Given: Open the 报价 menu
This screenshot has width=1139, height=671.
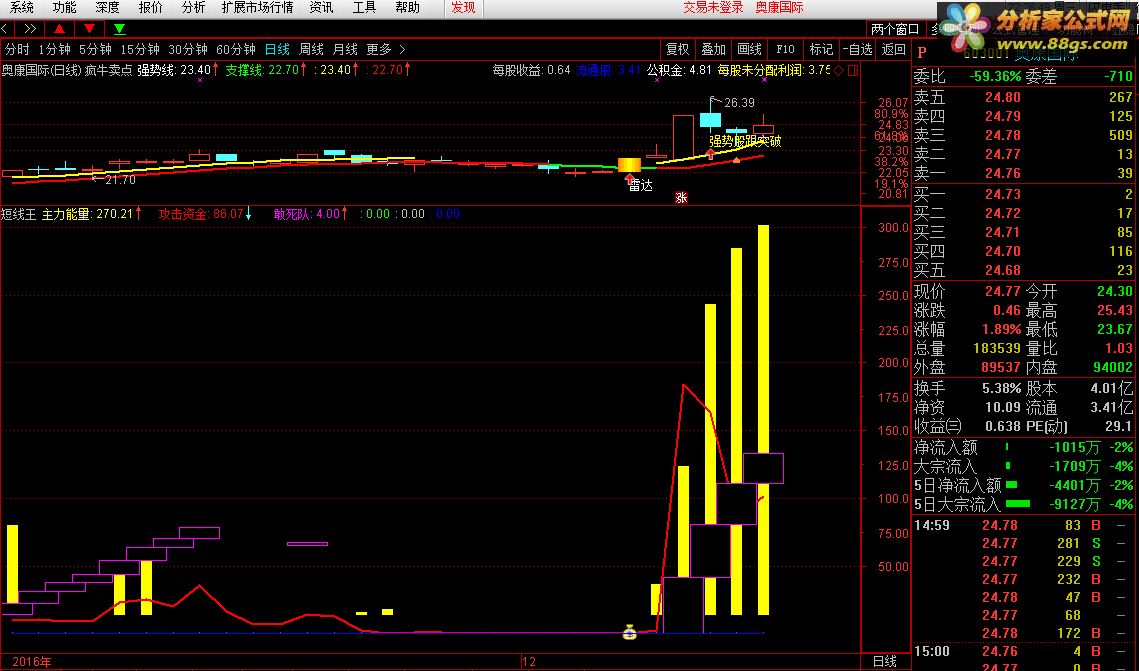Looking at the screenshot, I should point(150,7).
